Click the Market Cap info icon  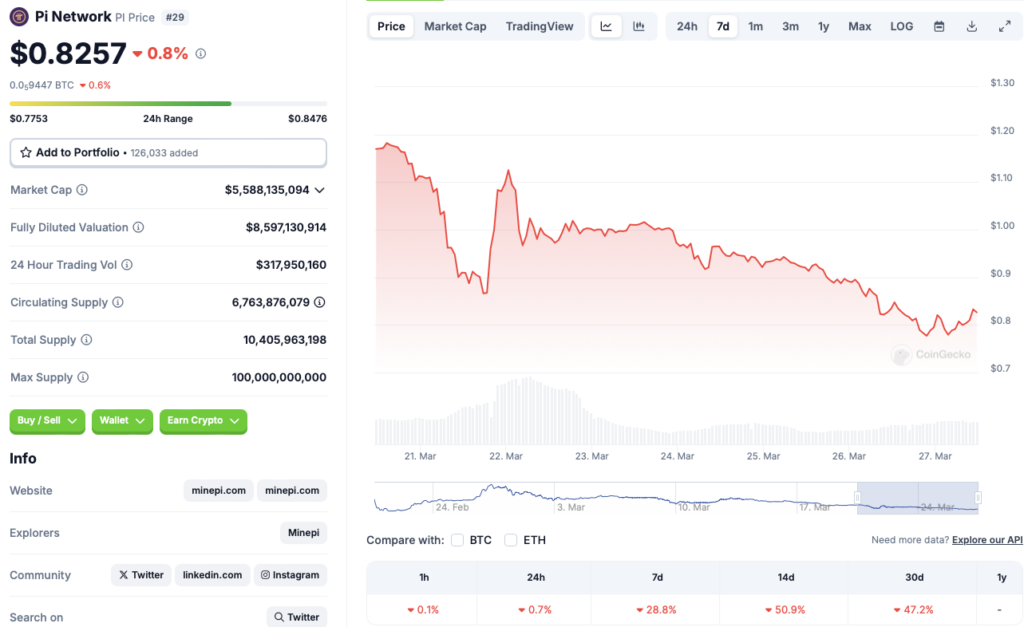[82, 190]
